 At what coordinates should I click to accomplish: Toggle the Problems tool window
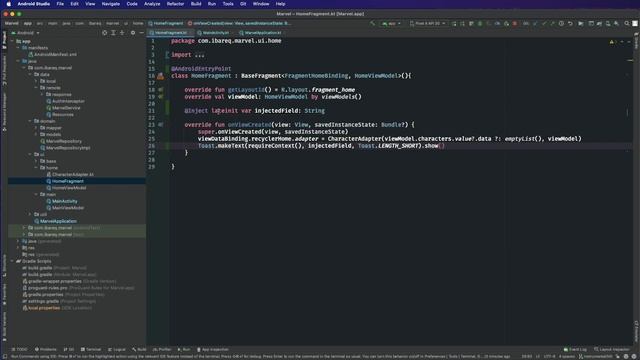46,349
